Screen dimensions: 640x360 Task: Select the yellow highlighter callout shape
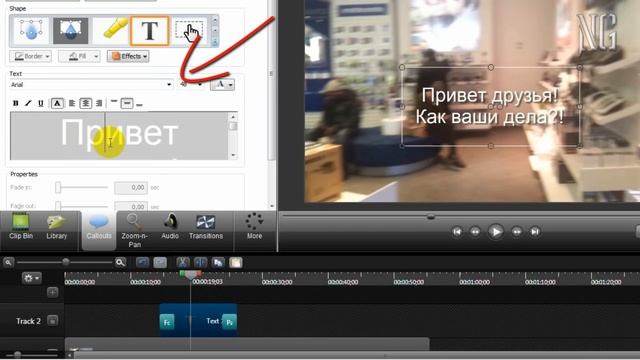point(111,31)
